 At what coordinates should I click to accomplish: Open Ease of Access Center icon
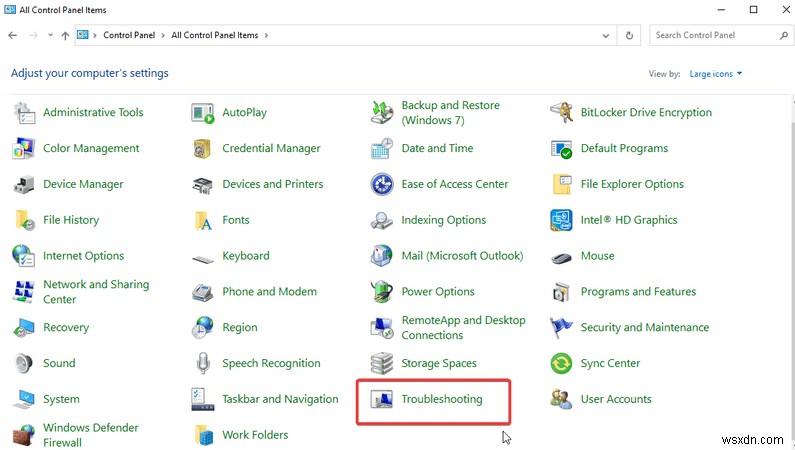[382, 184]
